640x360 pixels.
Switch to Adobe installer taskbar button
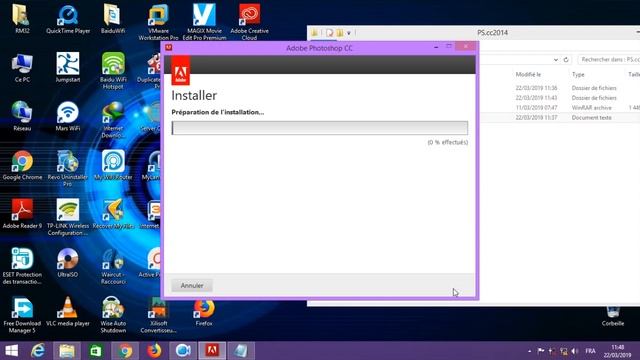[x=212, y=351]
